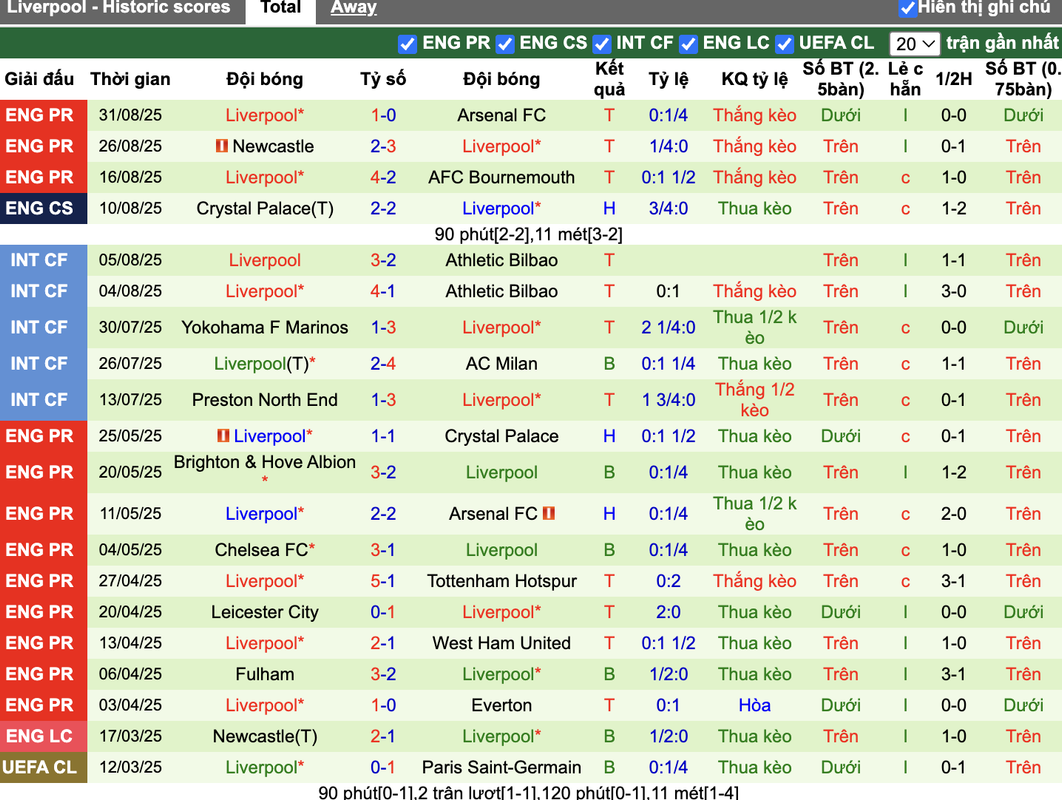Open the Away tab
The height and width of the screenshot is (800, 1062).
[x=354, y=8]
